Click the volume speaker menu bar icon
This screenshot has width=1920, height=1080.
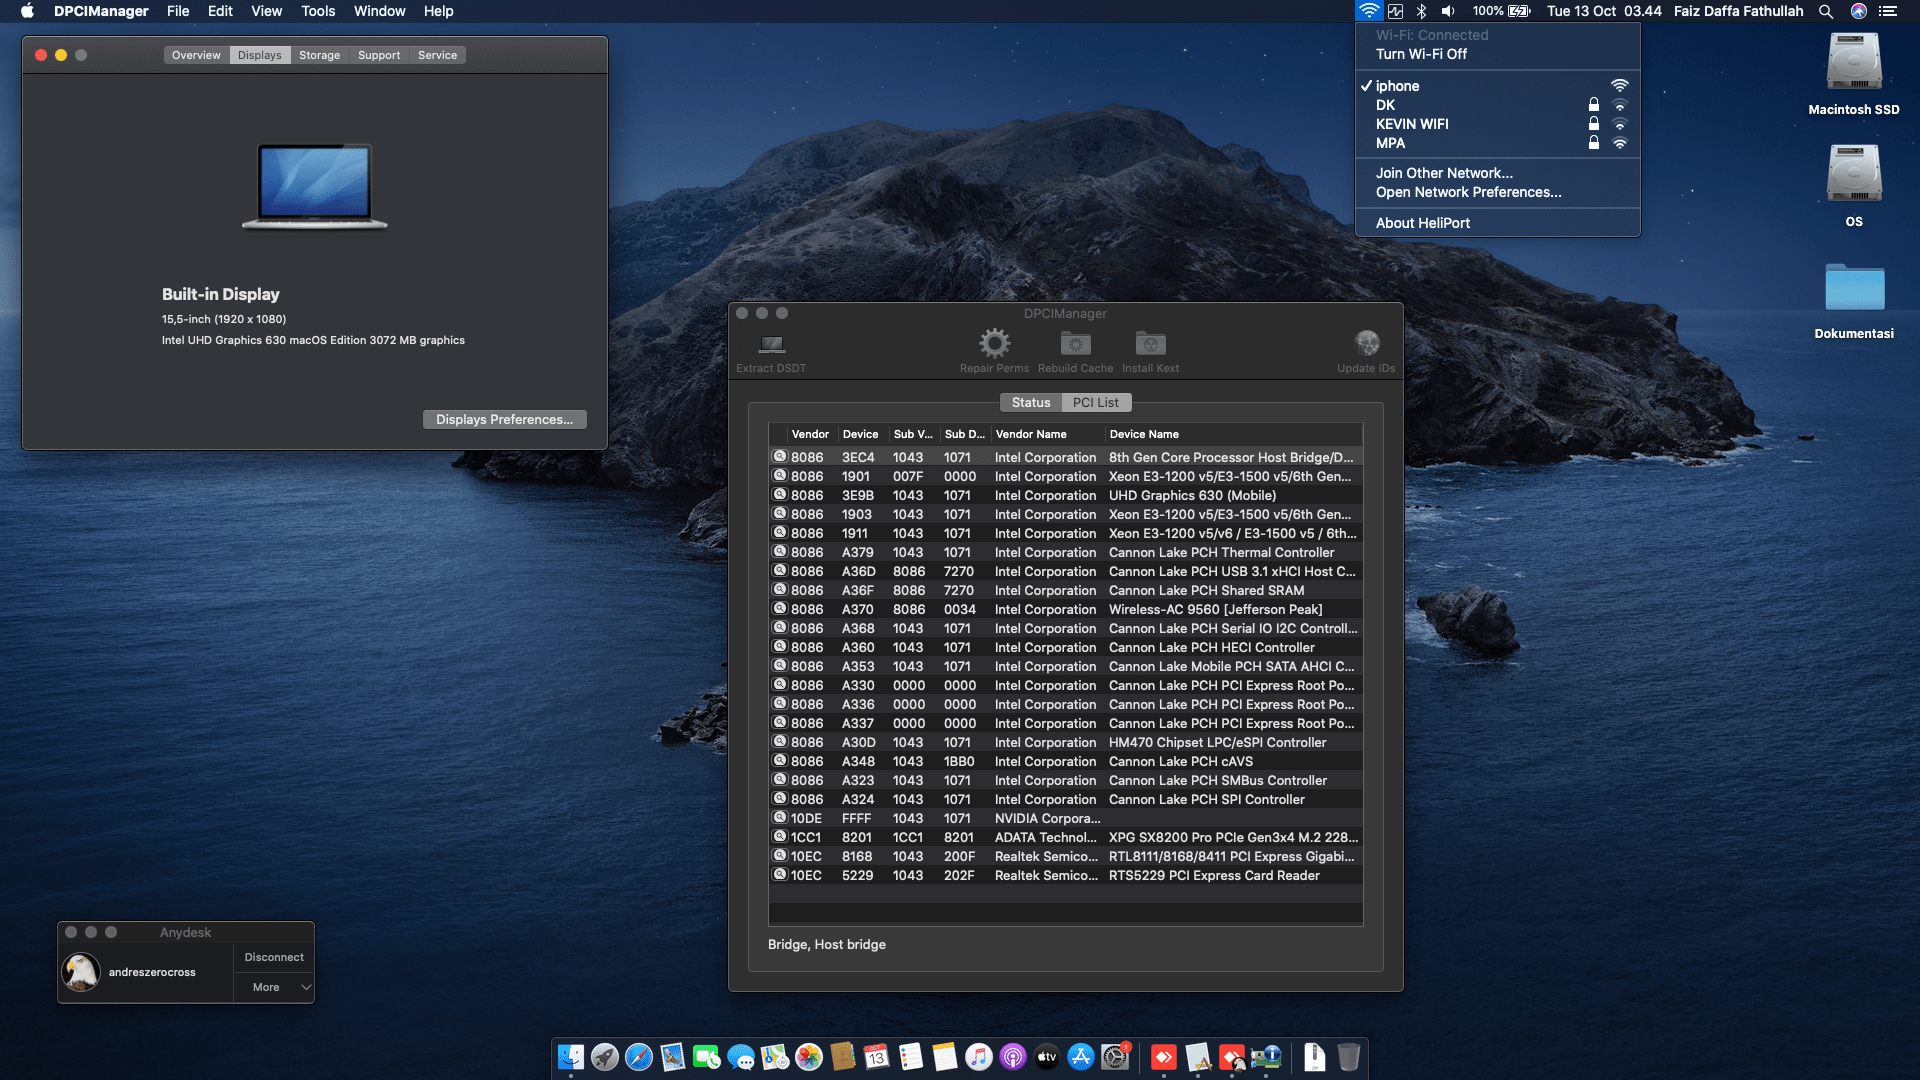coord(1447,11)
